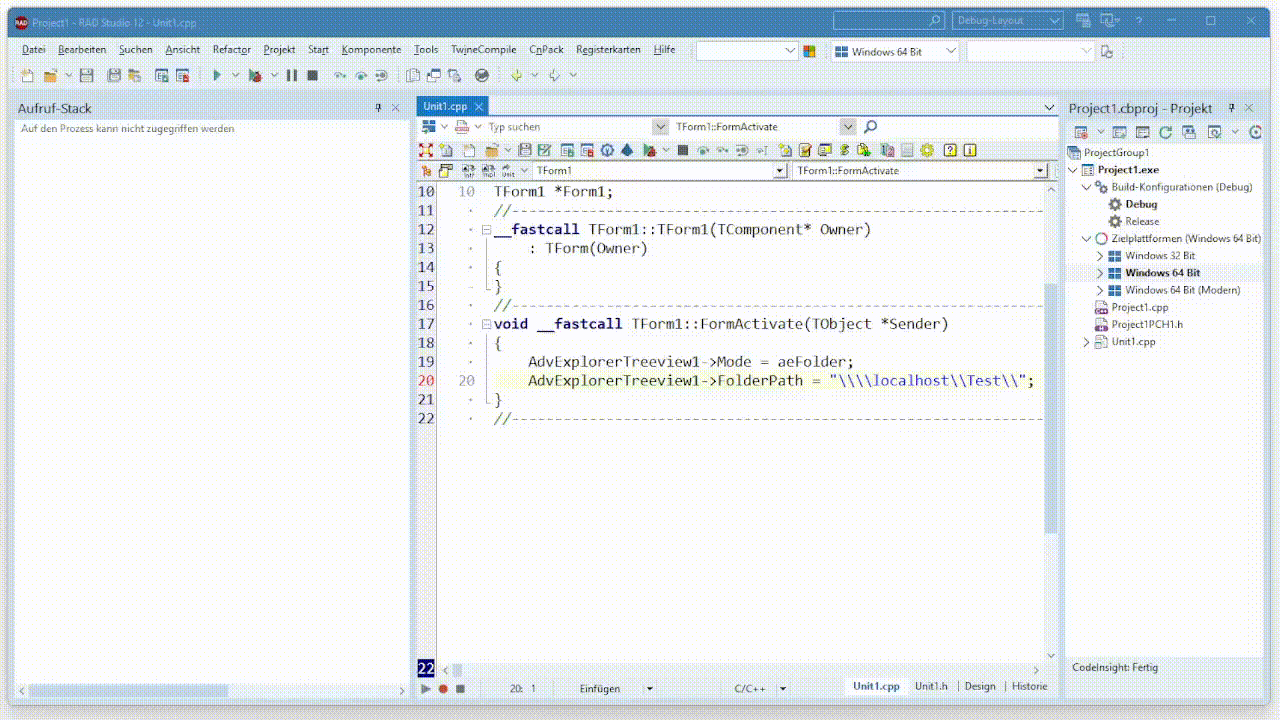
Task: Open the Run button dropdown arrow
Action: (236, 75)
